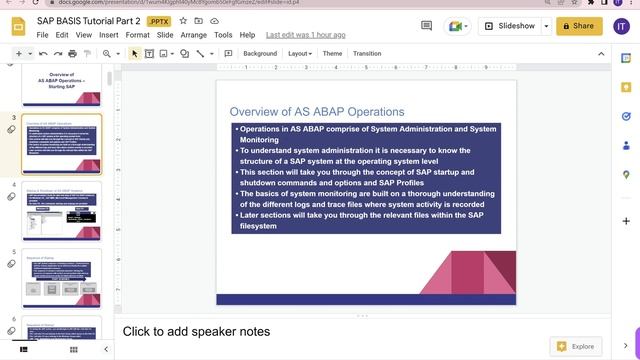
Task: Print the presentation
Action: 72,53
